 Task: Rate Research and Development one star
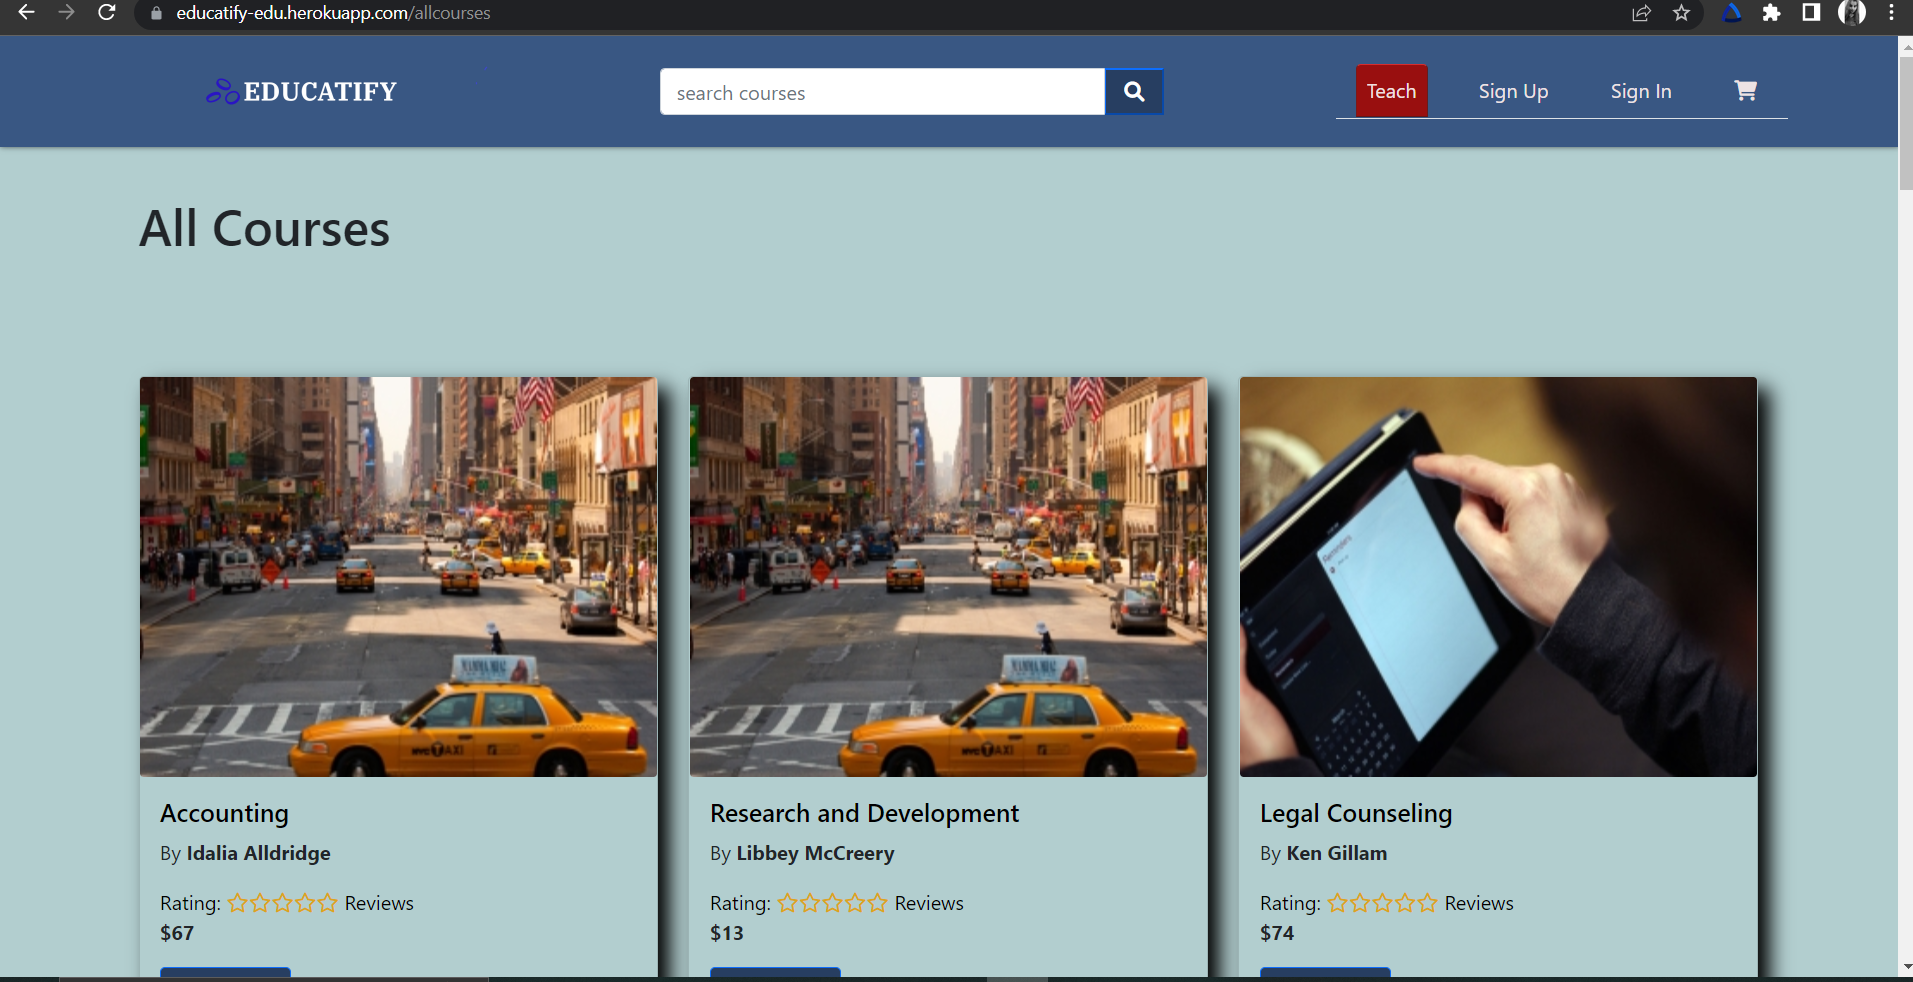tap(791, 902)
